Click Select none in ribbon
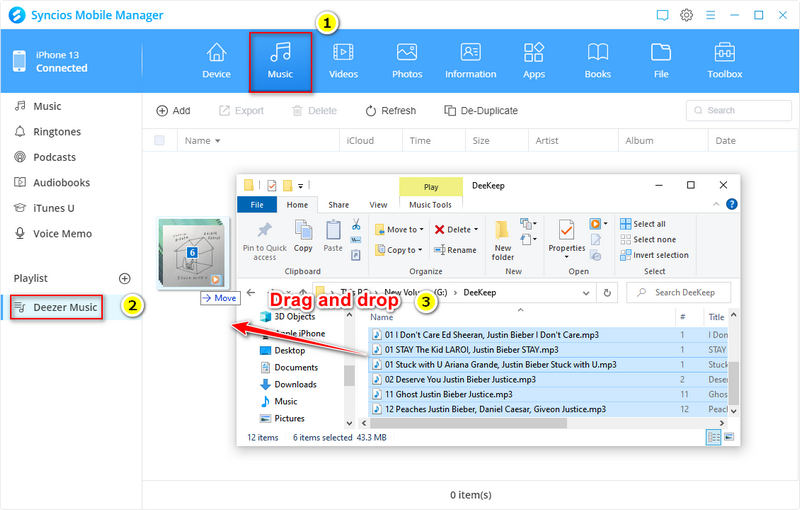800x510 pixels. pyautogui.click(x=648, y=239)
